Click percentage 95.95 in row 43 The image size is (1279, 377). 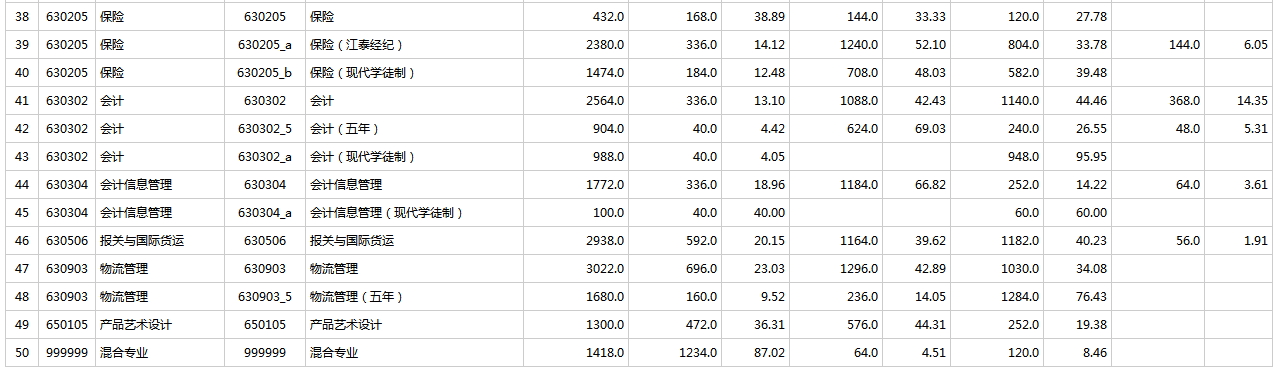pos(1091,157)
